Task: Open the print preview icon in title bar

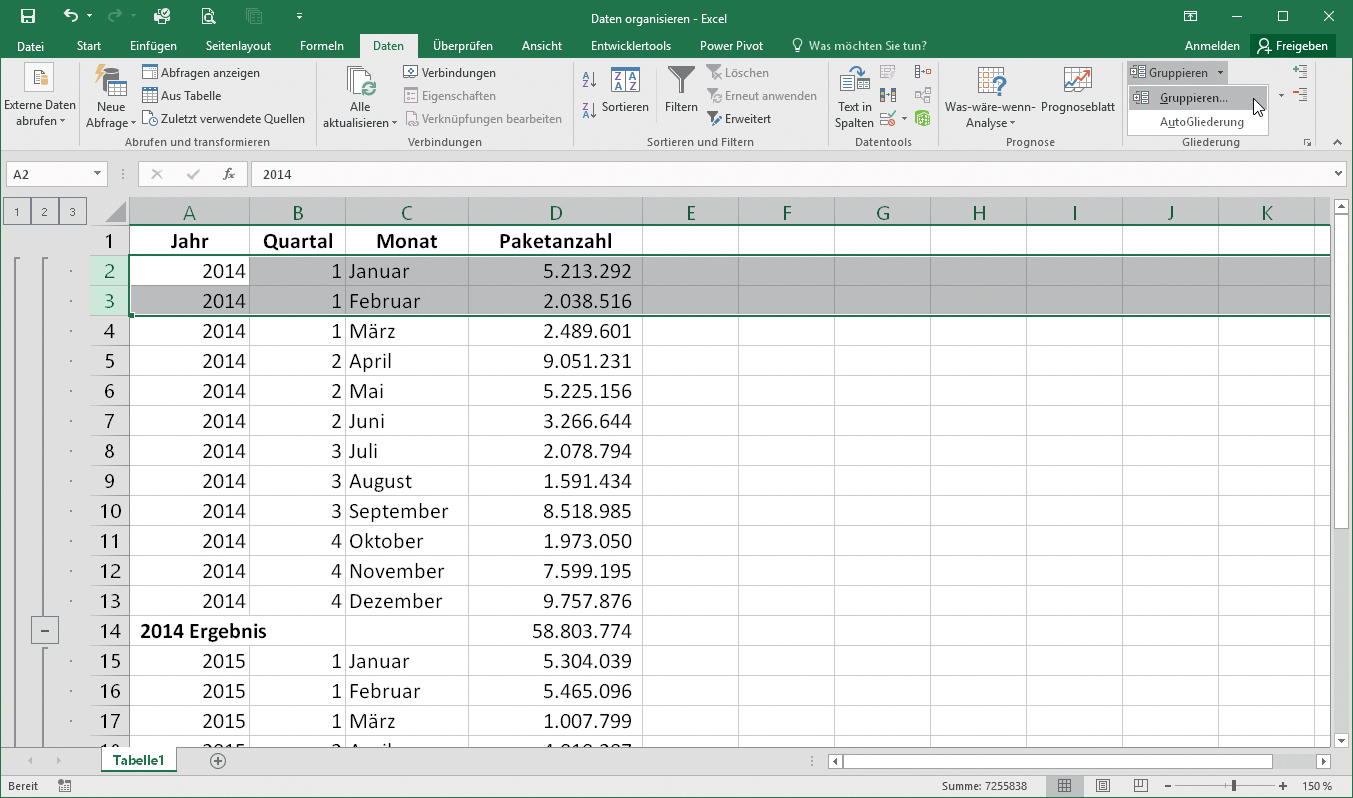Action: point(207,16)
